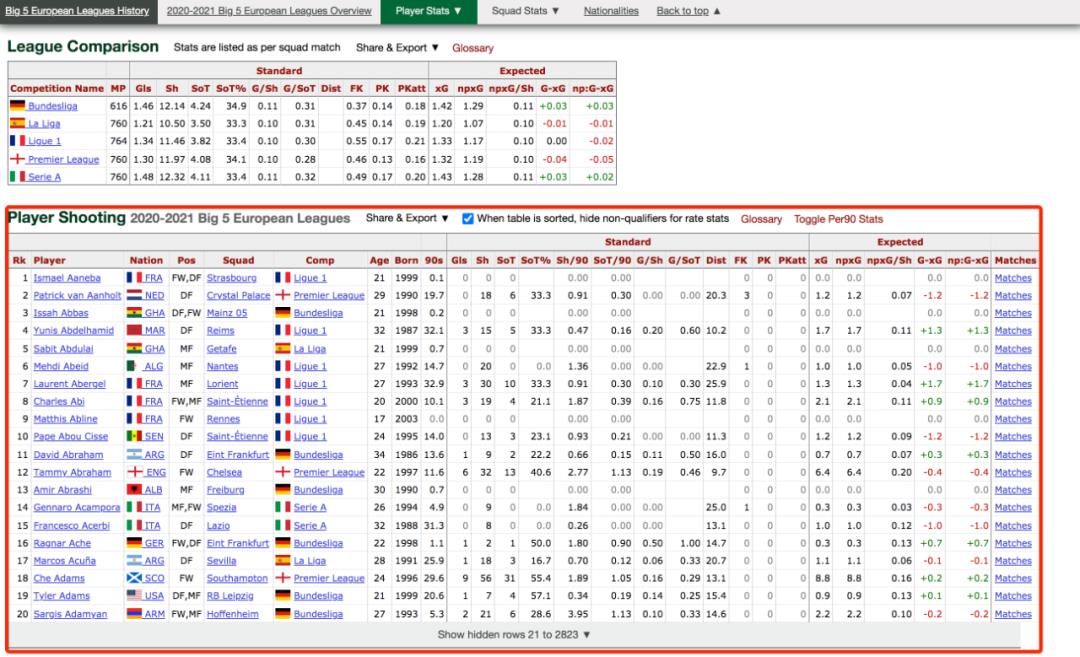Sort the player table by Age column

pyautogui.click(x=379, y=260)
